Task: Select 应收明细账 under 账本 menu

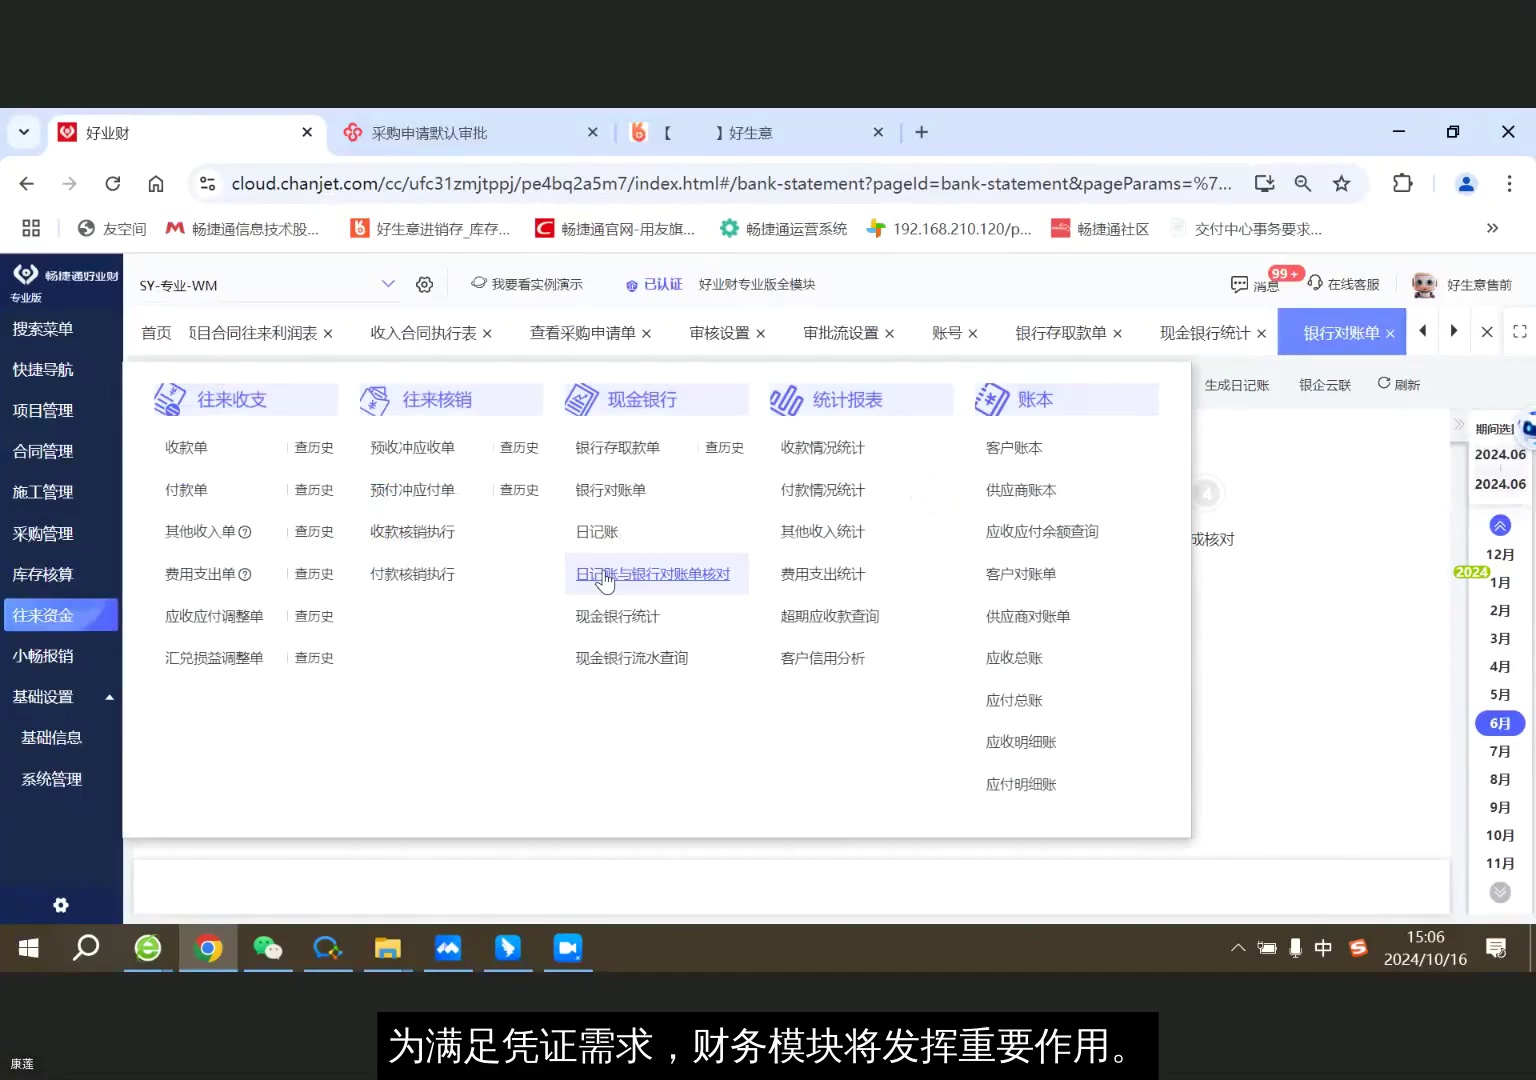Action: coord(1020,741)
